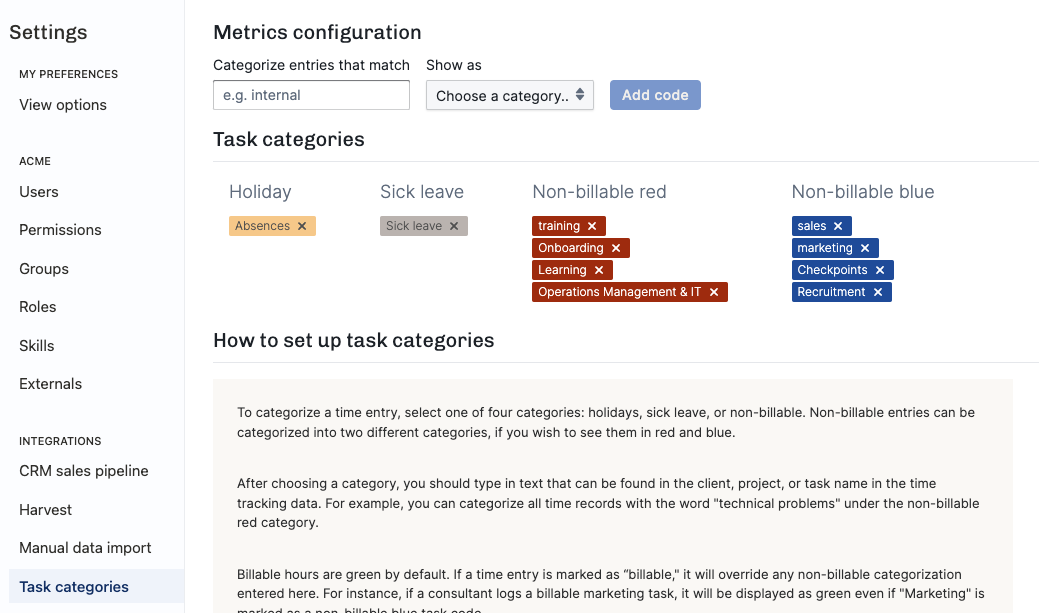Navigate to CRM sales pipeline integration

click(84, 471)
